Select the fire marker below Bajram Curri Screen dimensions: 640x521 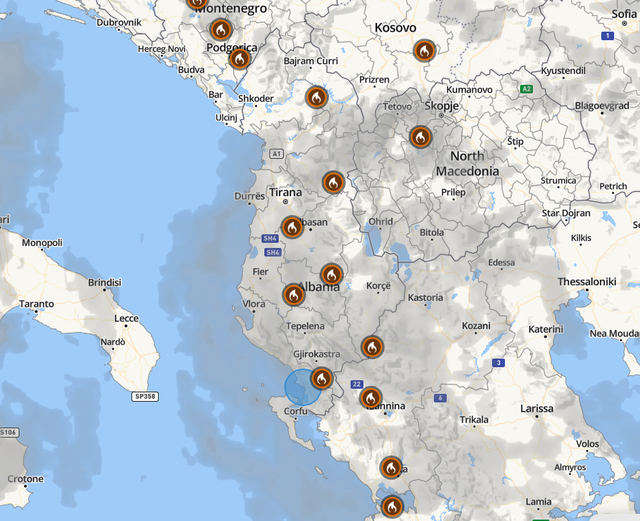point(316,97)
